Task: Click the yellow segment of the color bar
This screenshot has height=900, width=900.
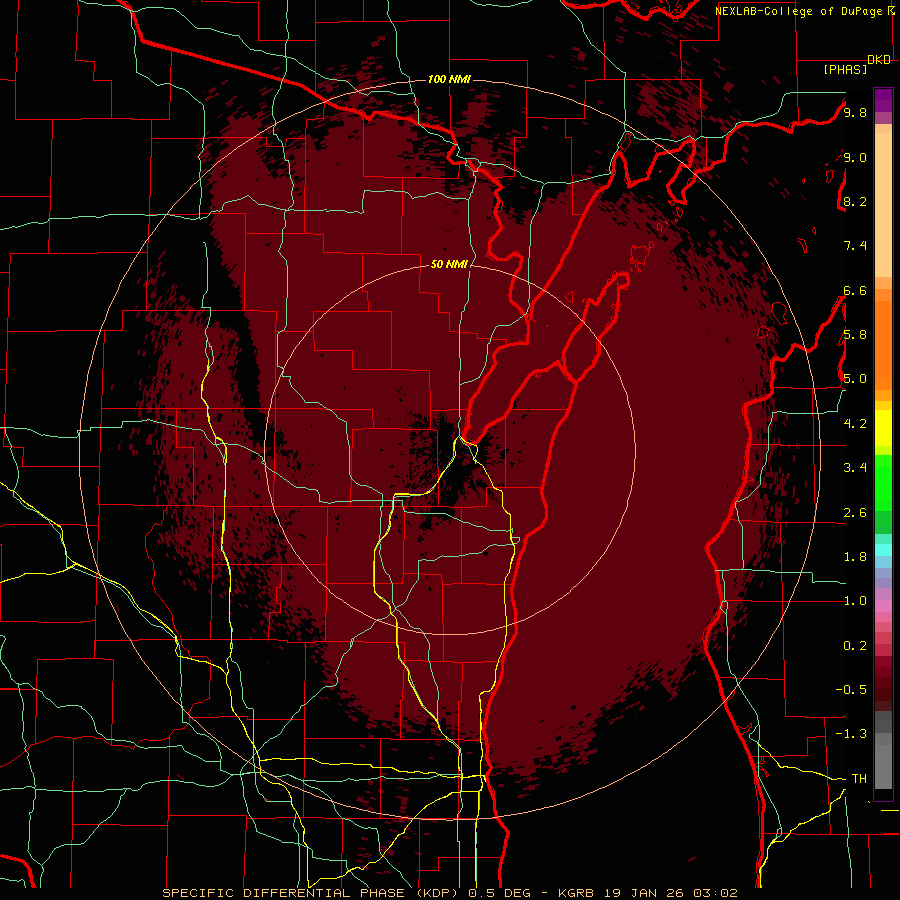Action: [x=883, y=428]
